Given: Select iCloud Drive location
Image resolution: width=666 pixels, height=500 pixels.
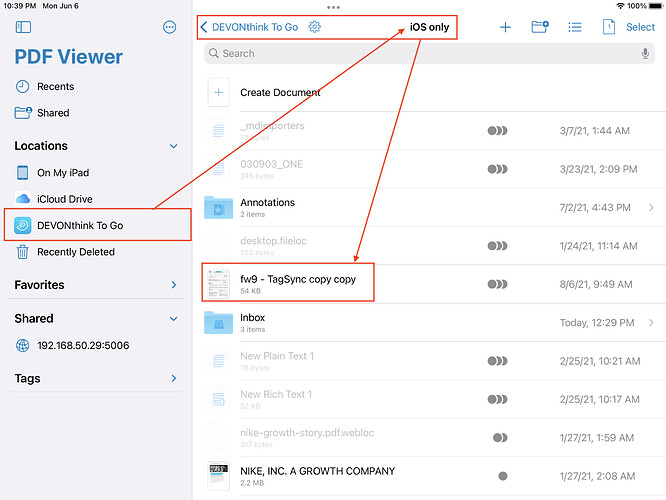Looking at the screenshot, I should pyautogui.click(x=98, y=199).
